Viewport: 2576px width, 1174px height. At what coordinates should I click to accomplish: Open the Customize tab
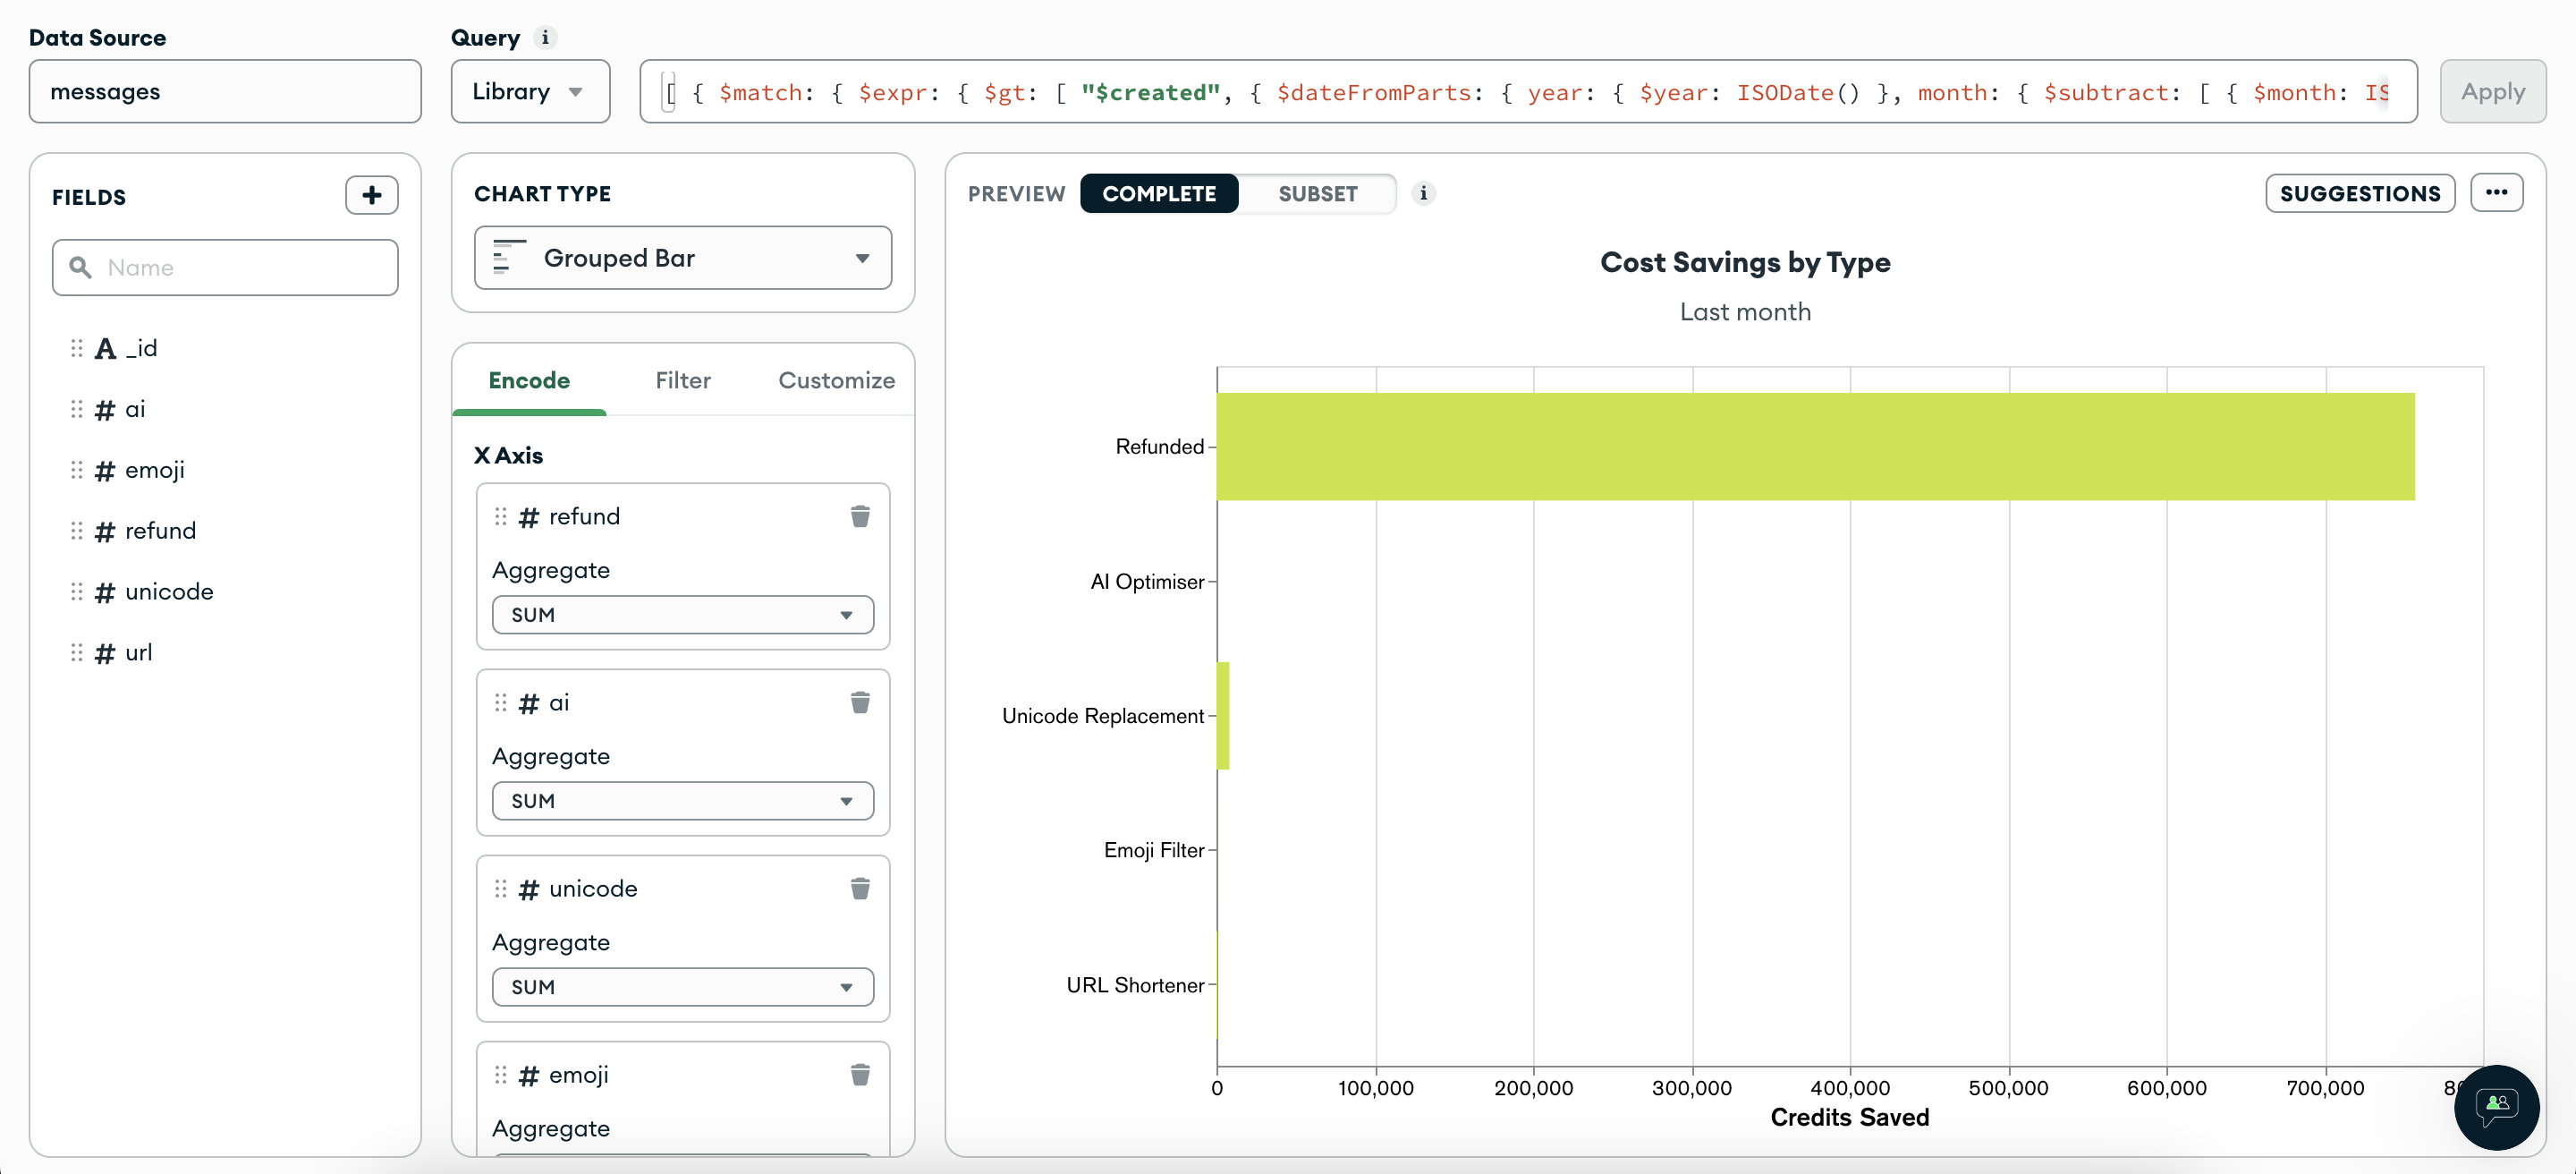(836, 380)
